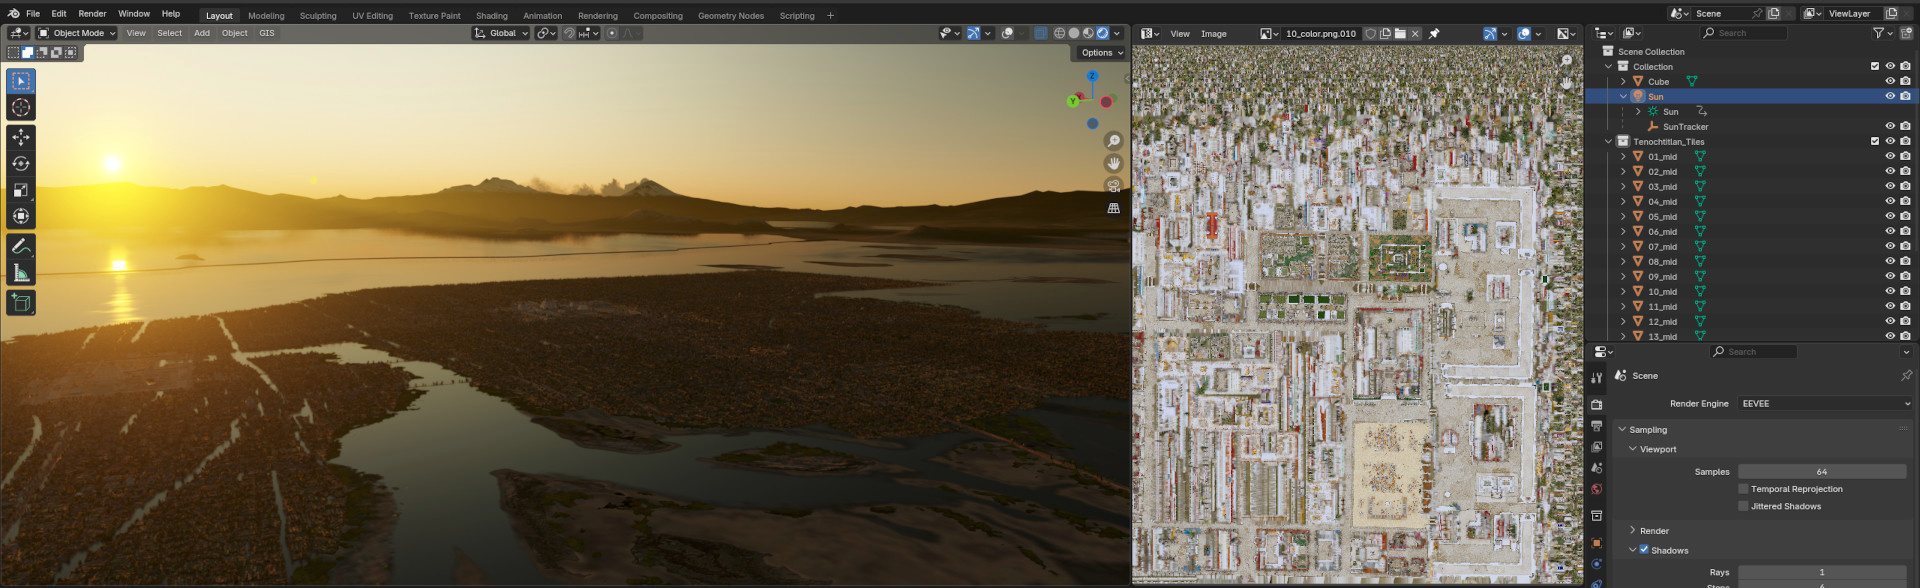Choose the Annotate pencil tool

(21, 246)
